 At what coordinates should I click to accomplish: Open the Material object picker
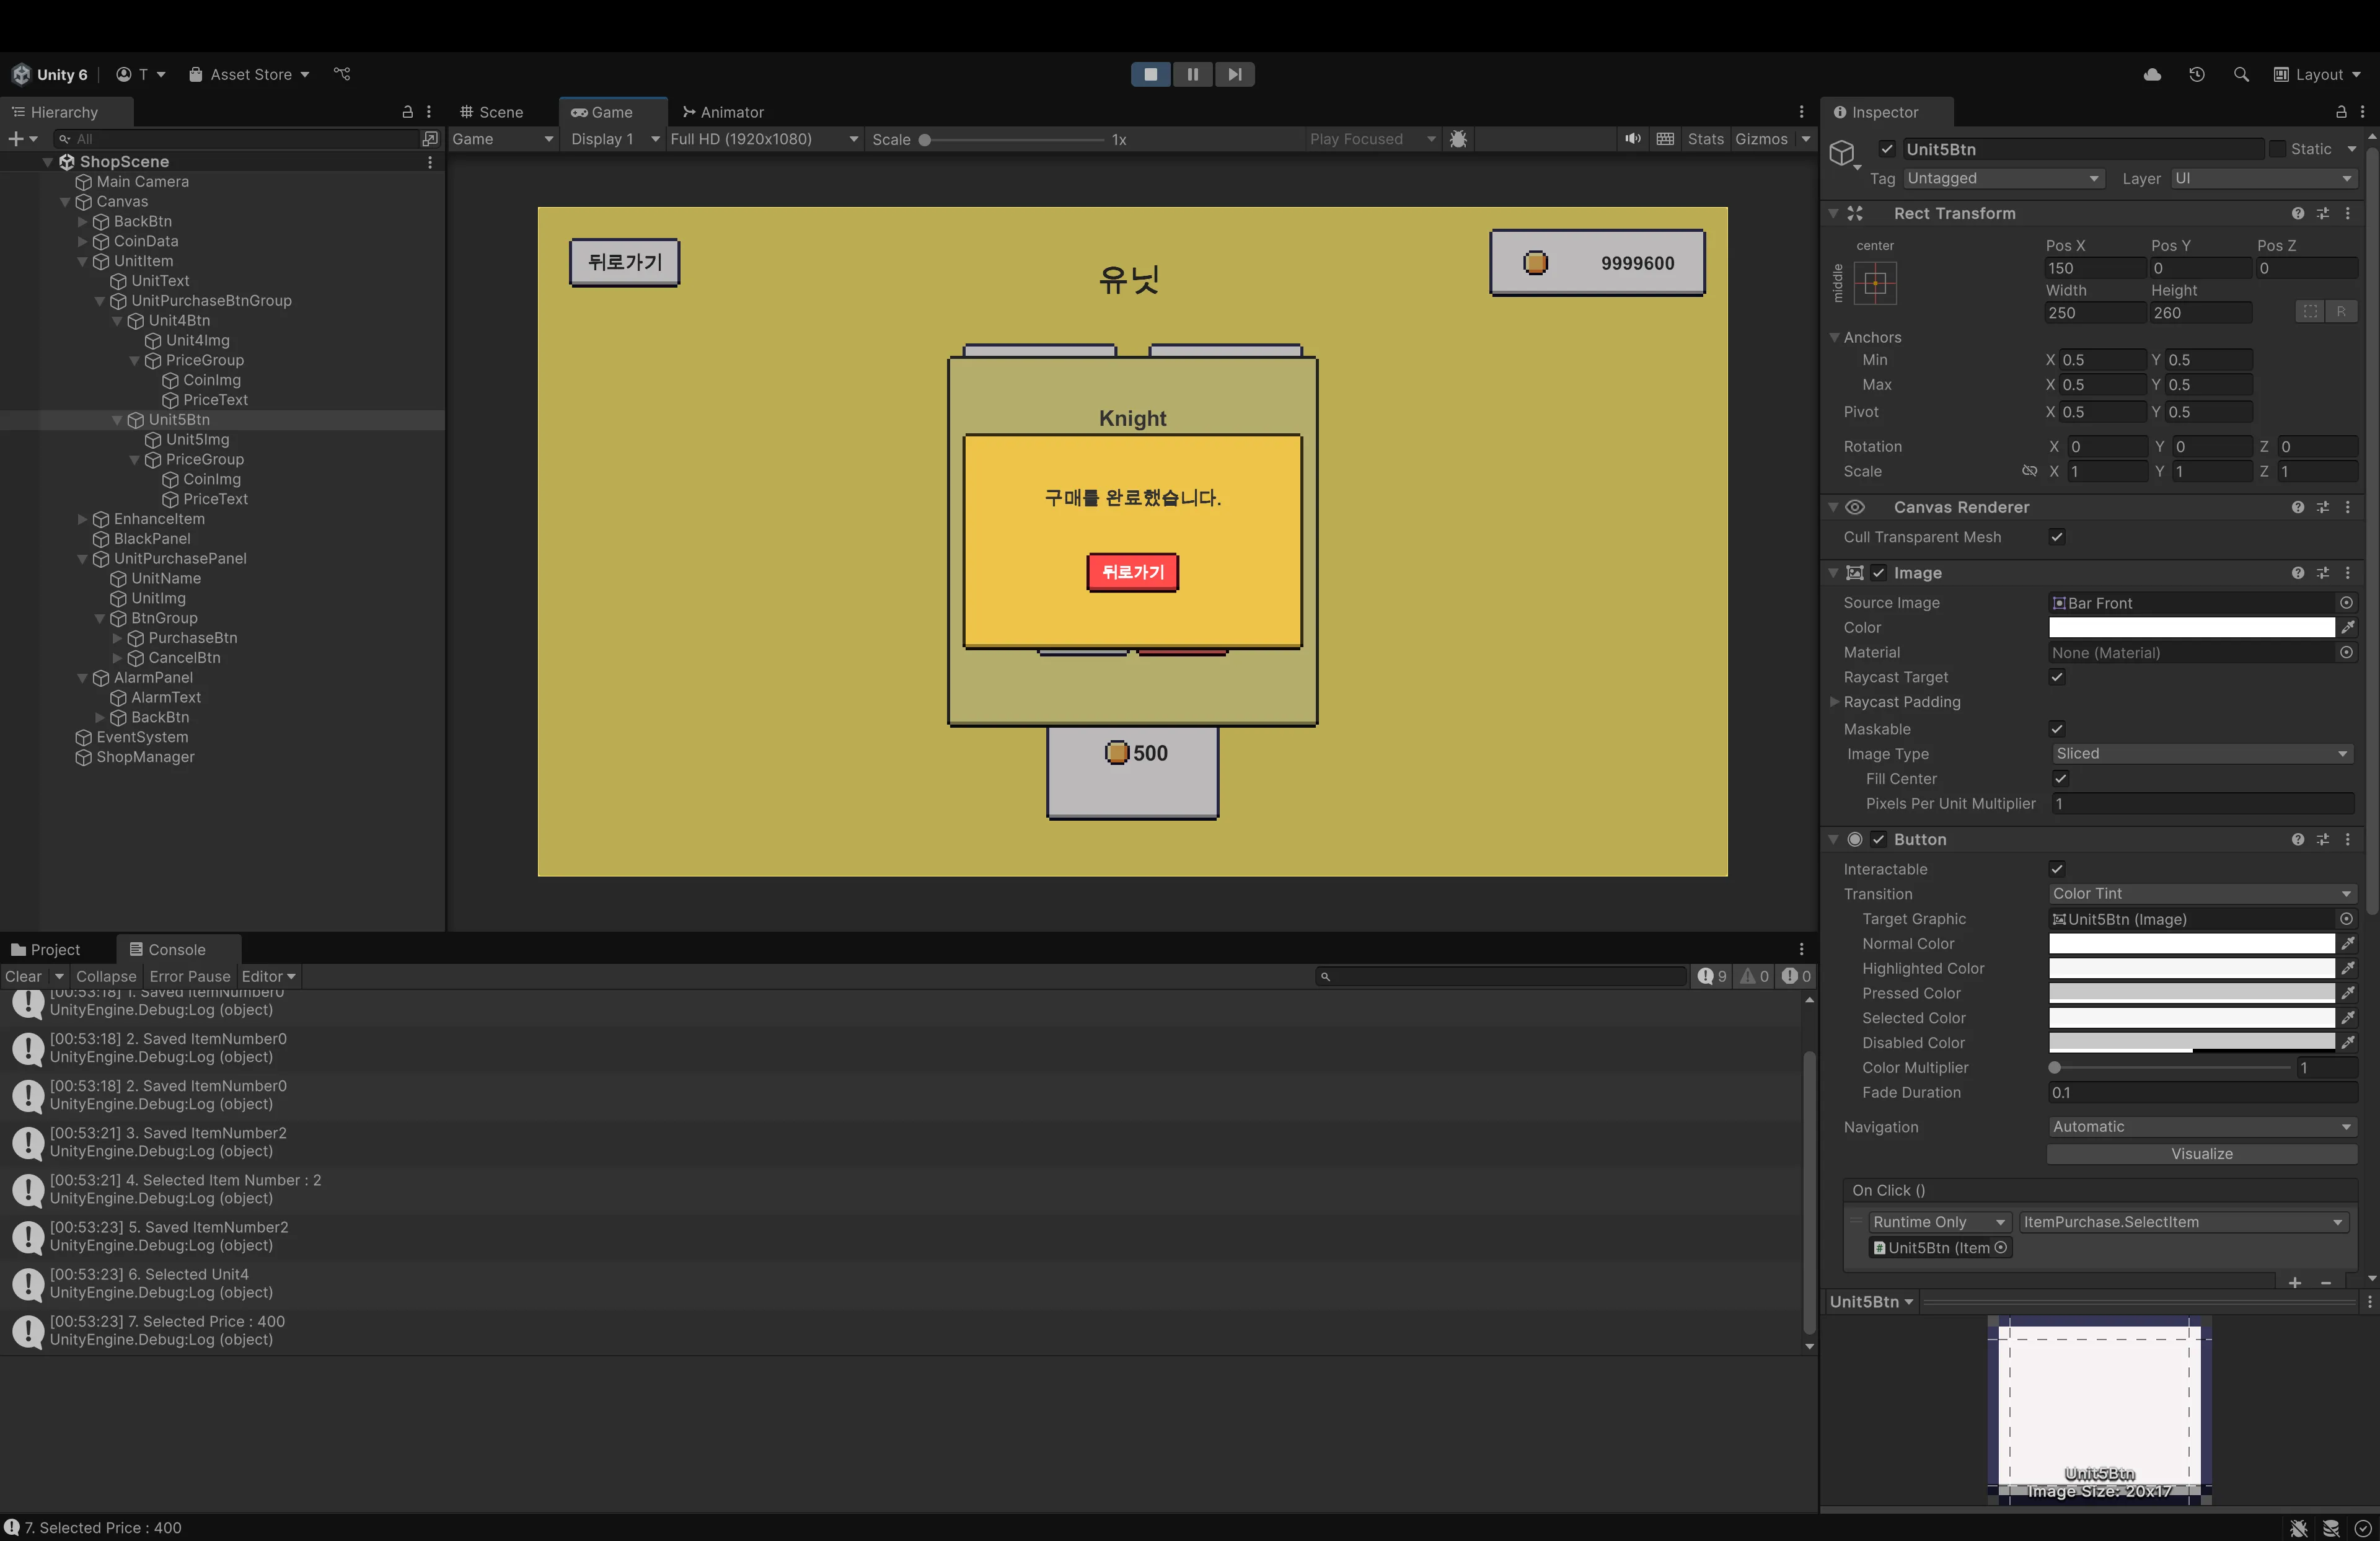[2345, 652]
